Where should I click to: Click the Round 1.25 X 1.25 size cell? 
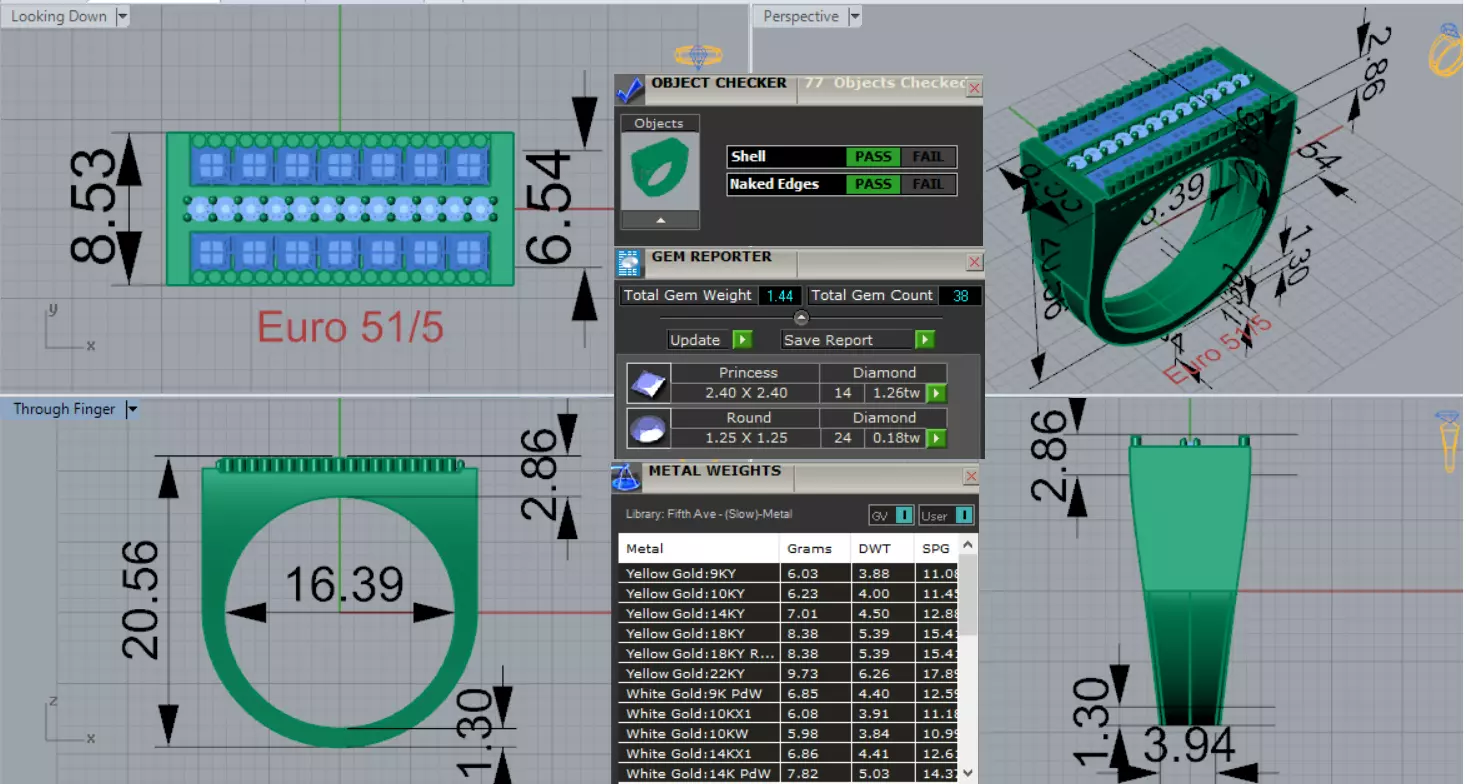click(x=745, y=438)
